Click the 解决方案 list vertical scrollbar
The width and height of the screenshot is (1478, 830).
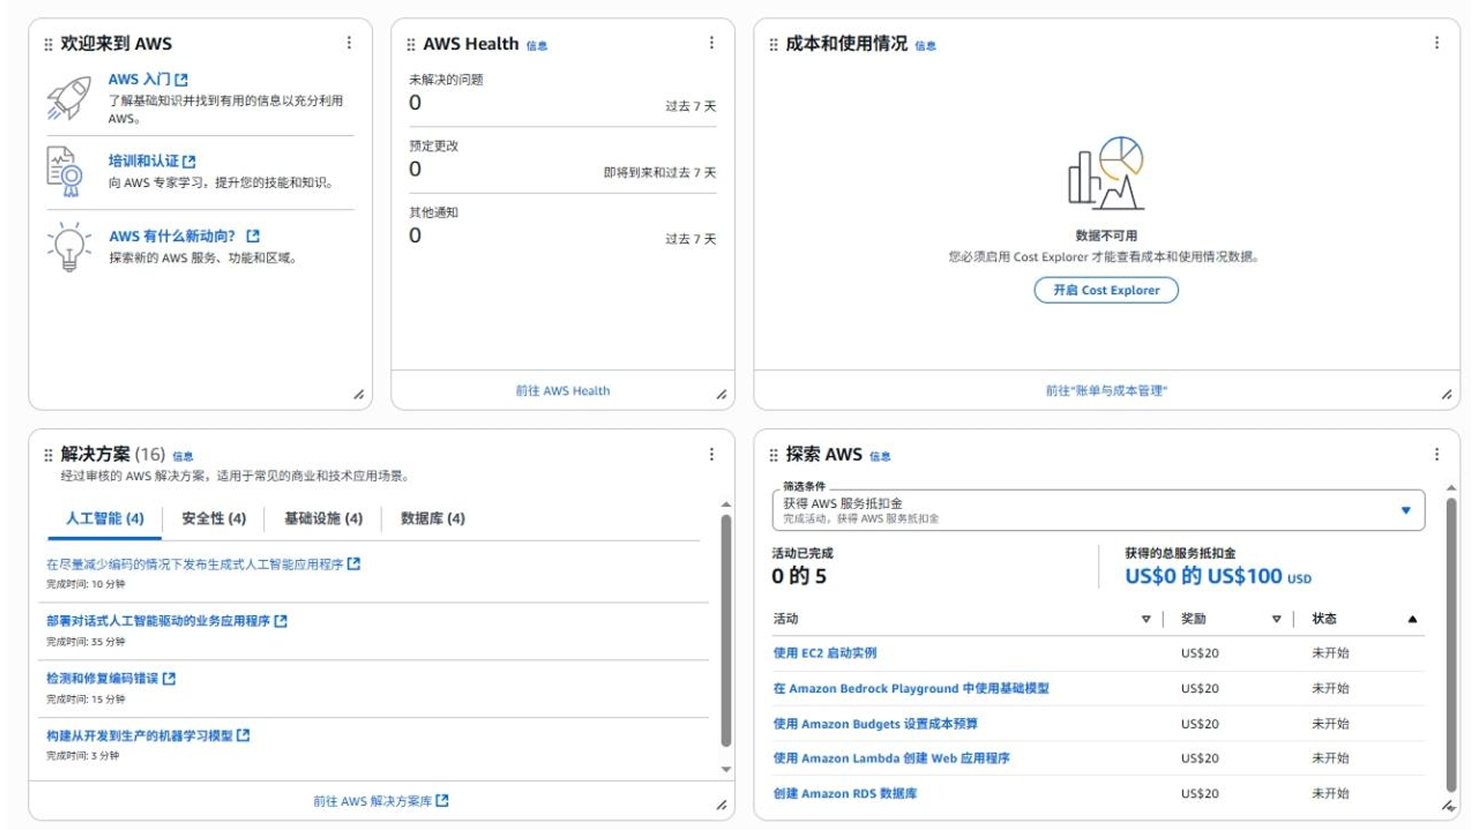(x=726, y=630)
